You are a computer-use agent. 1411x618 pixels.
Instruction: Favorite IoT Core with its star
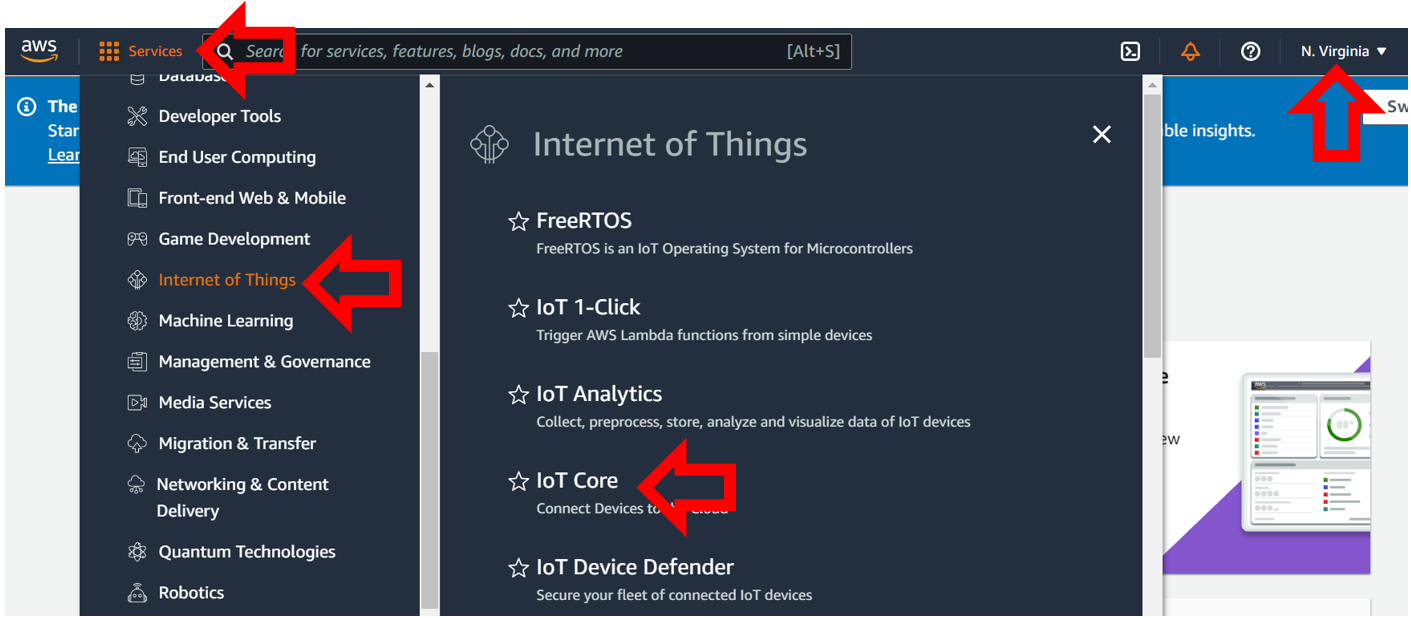518,481
